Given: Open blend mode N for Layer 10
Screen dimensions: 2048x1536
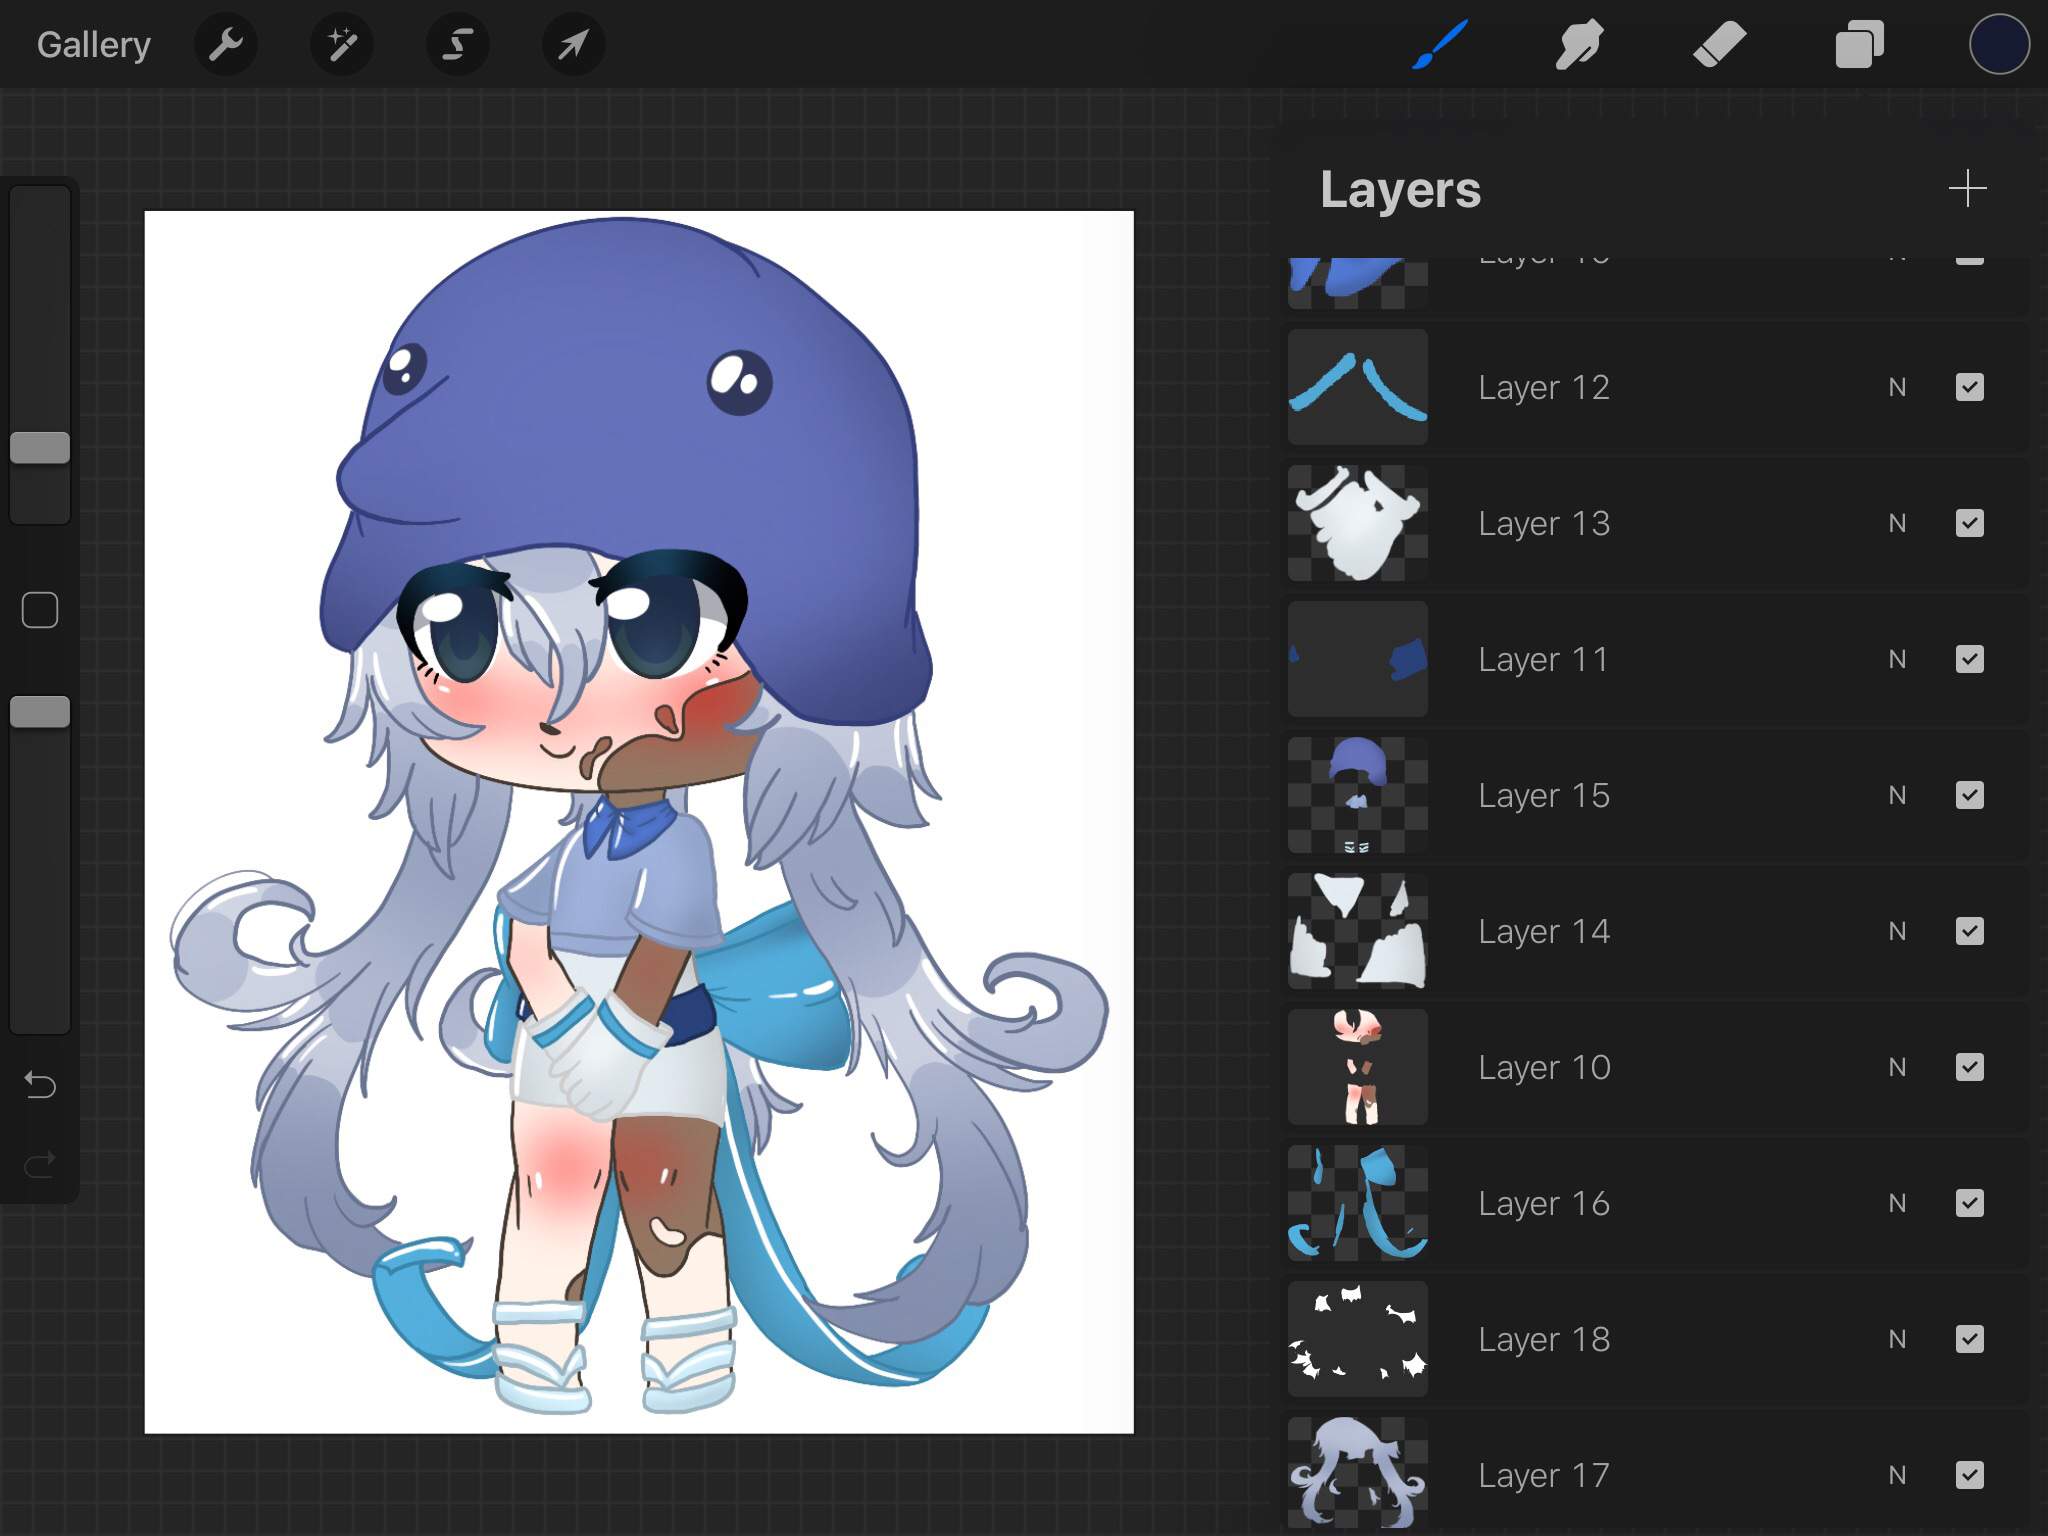Looking at the screenshot, I should 1897,1067.
